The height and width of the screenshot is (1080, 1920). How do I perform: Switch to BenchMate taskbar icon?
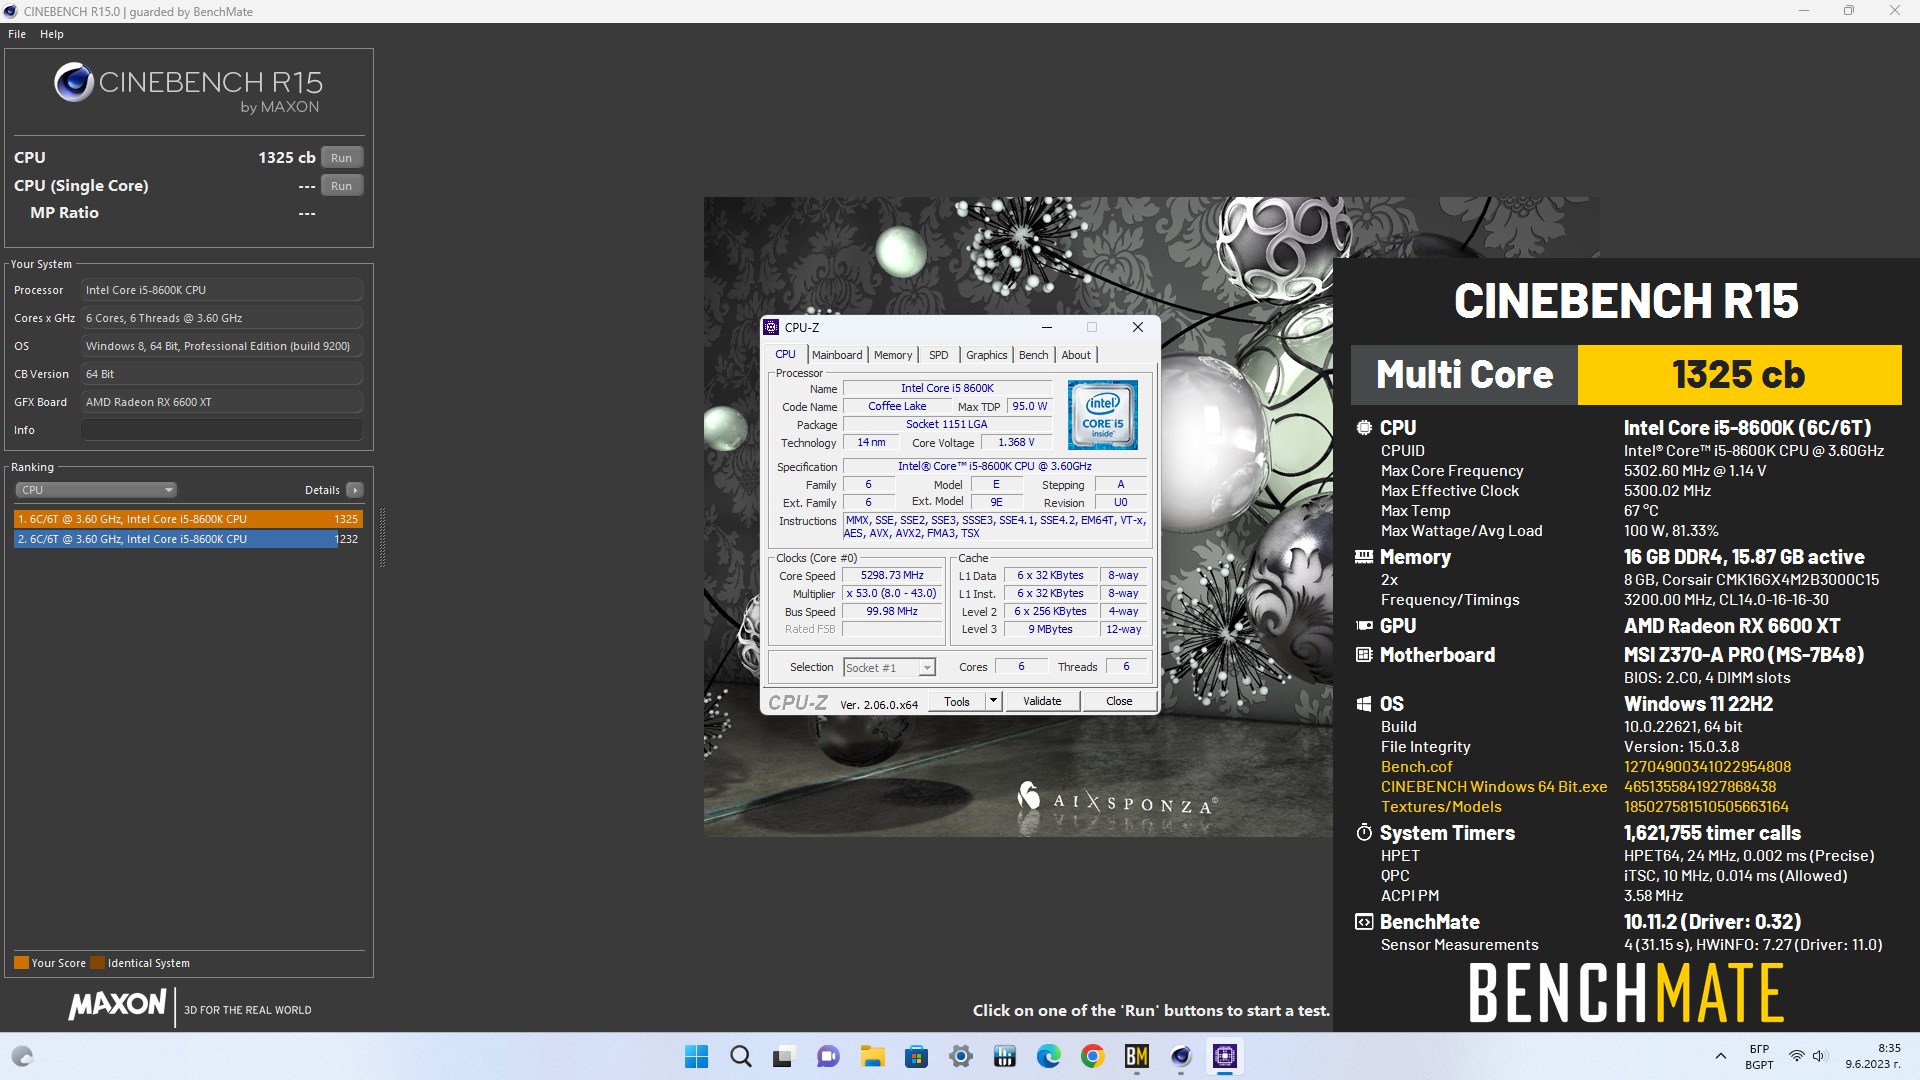[1137, 1056]
